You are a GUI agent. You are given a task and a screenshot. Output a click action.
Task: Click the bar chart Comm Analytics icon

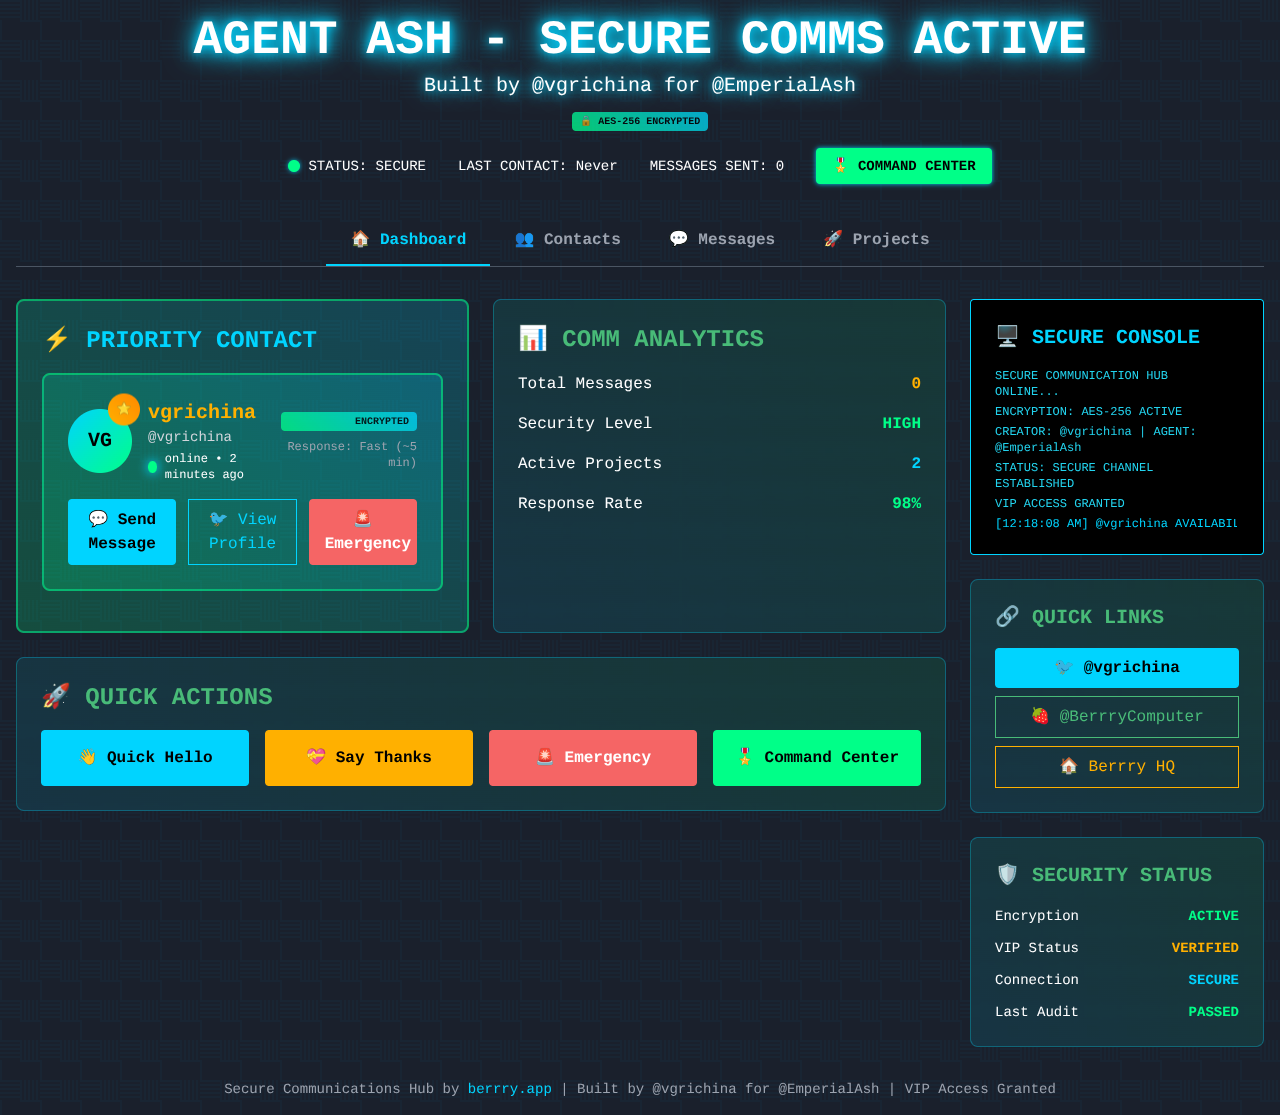(532, 338)
